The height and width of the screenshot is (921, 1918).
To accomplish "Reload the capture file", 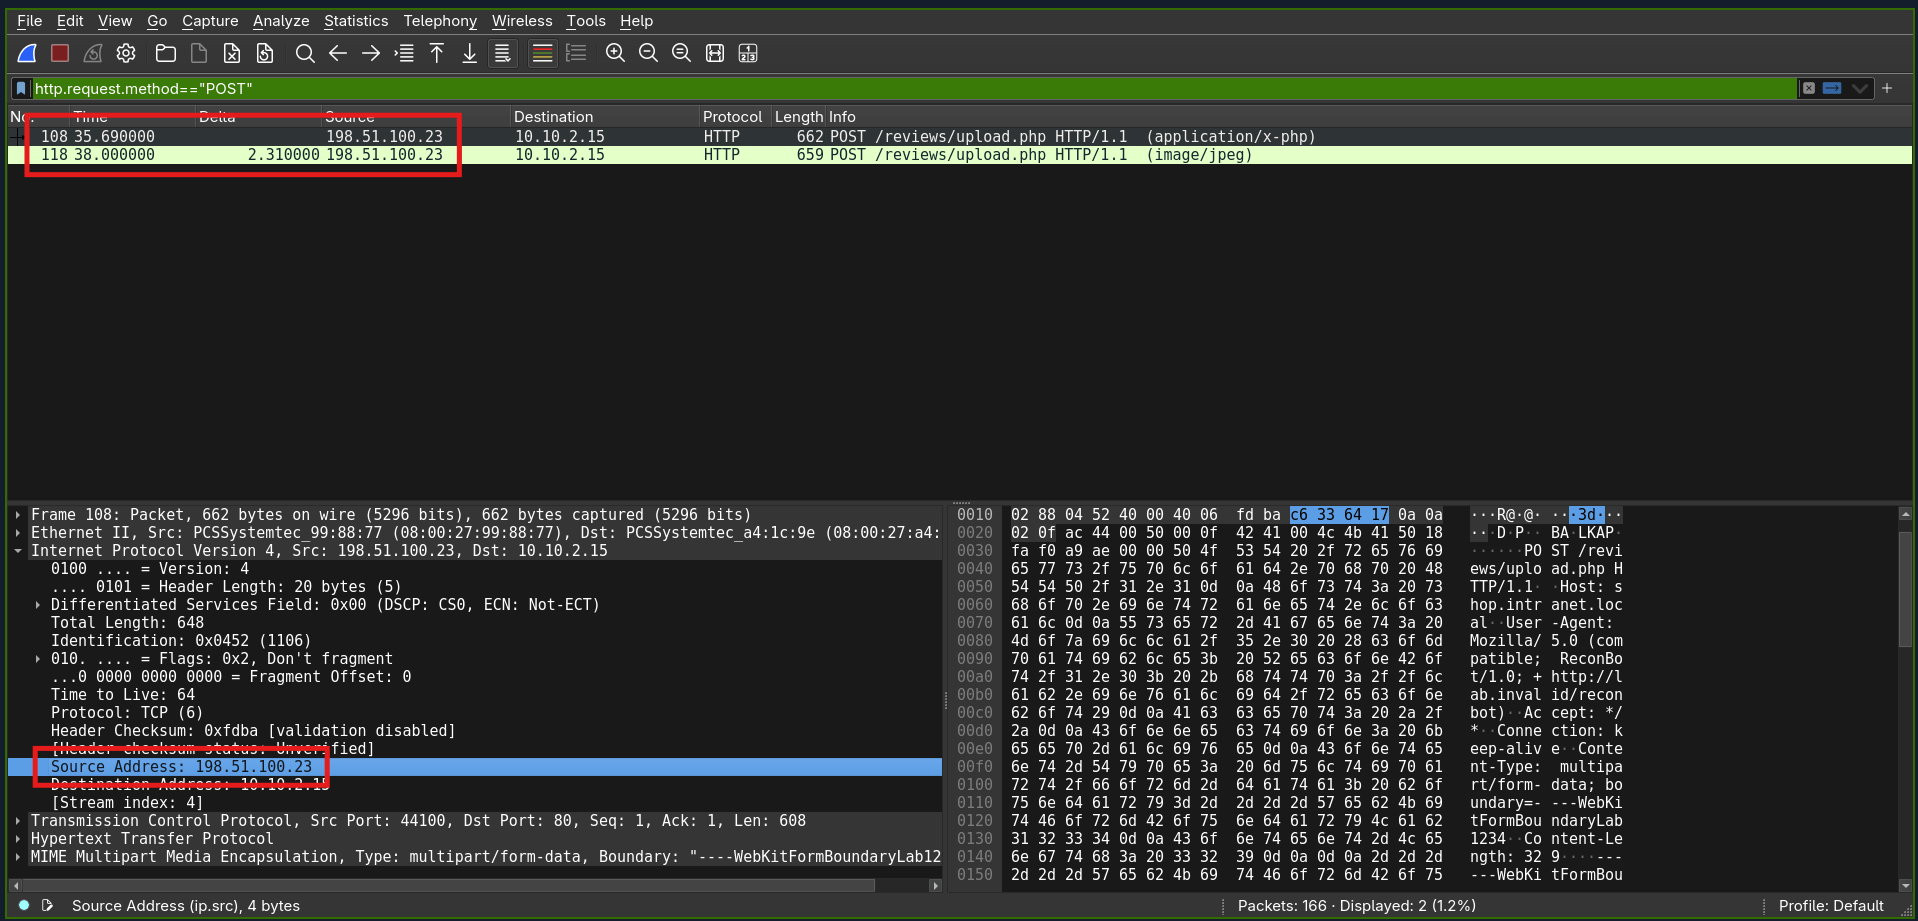I will [265, 54].
